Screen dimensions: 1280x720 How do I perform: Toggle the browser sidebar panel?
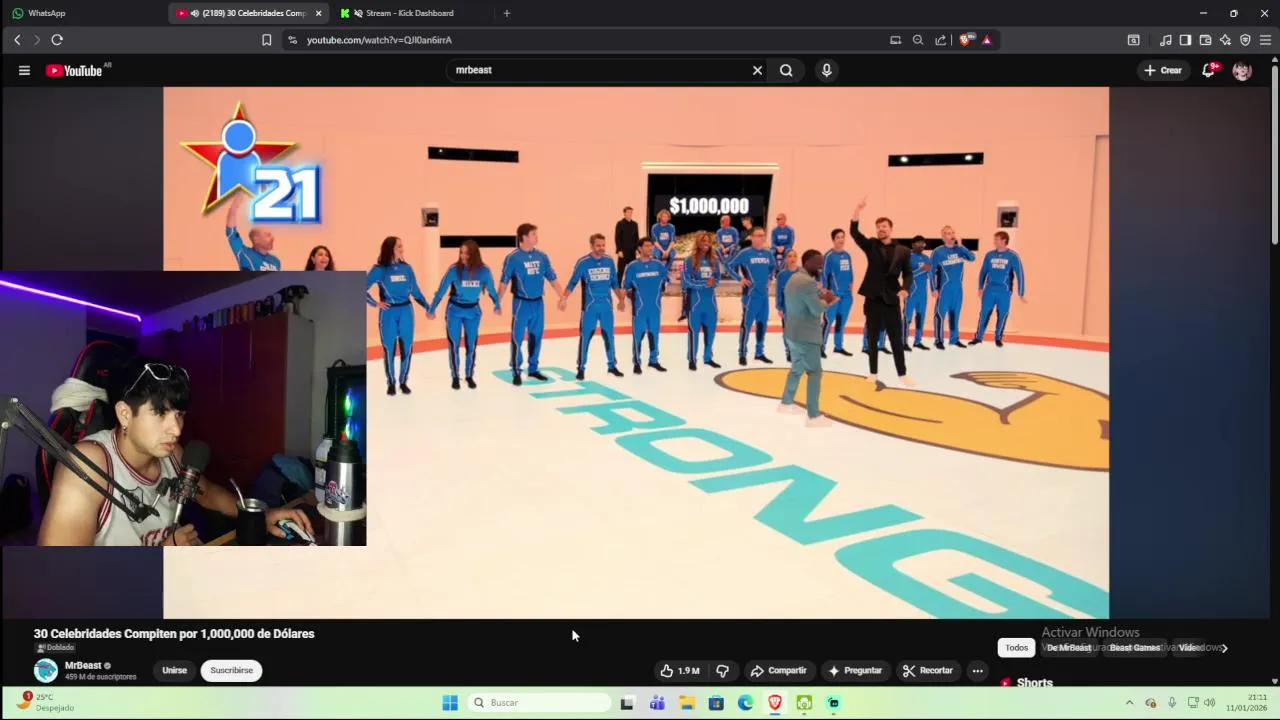[1185, 40]
